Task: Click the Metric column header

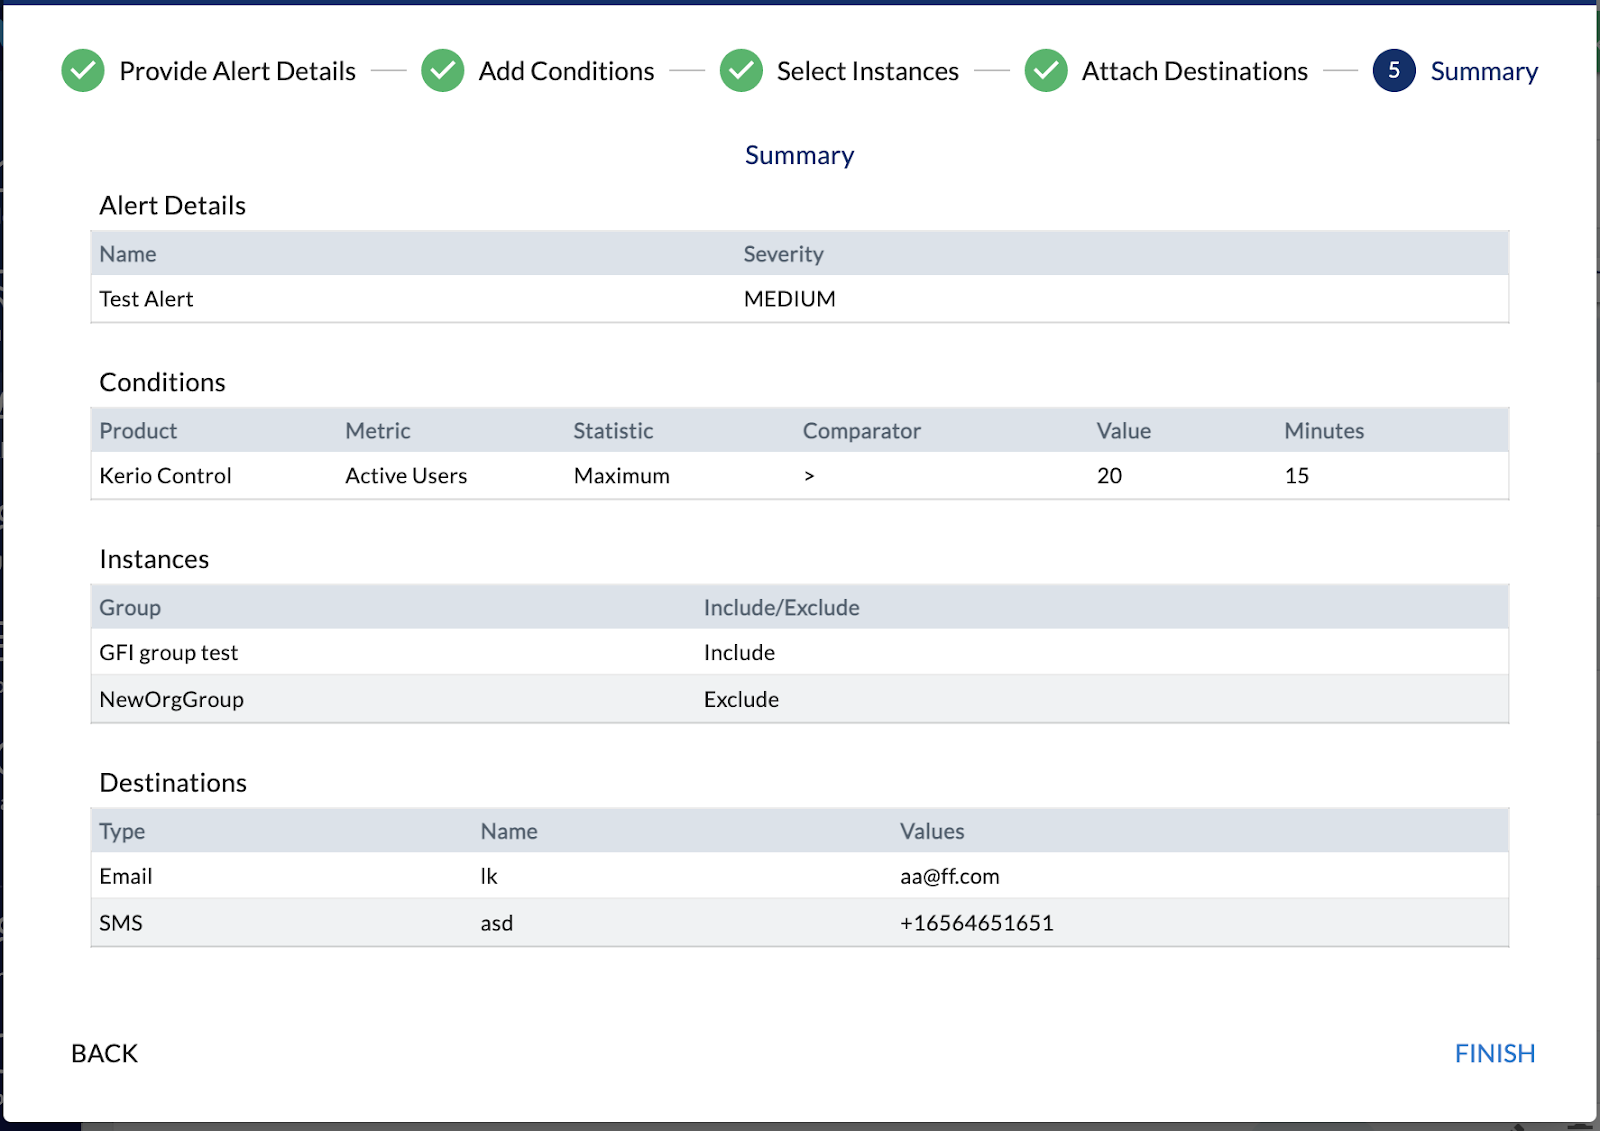Action: [x=377, y=431]
